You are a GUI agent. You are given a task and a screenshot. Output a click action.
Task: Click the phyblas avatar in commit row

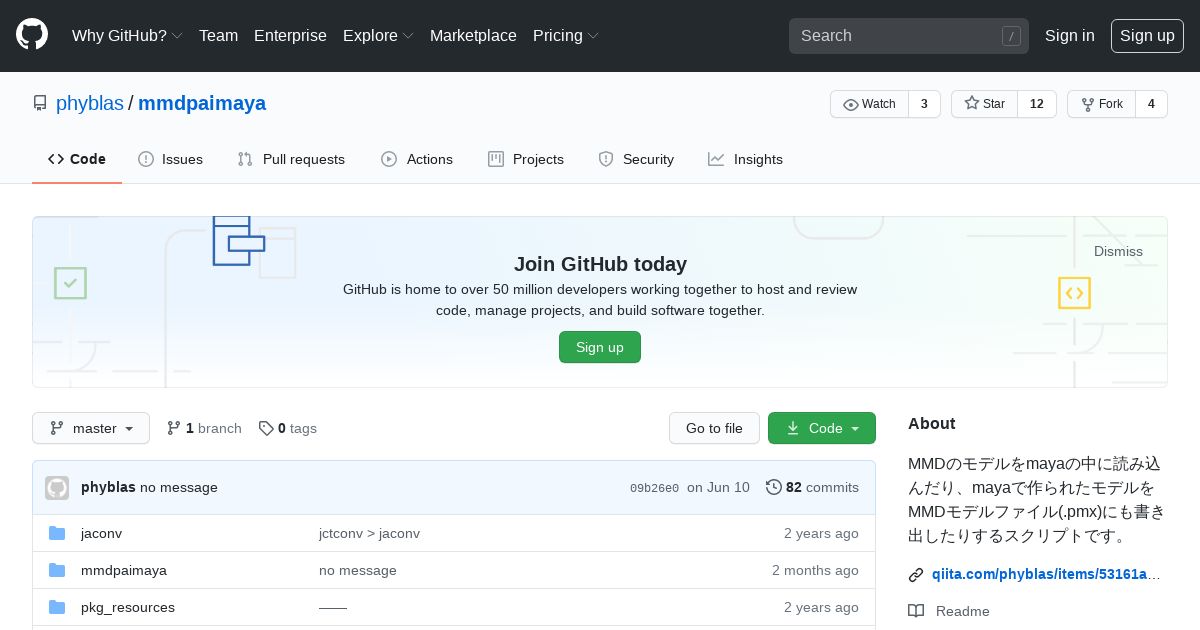(x=57, y=488)
